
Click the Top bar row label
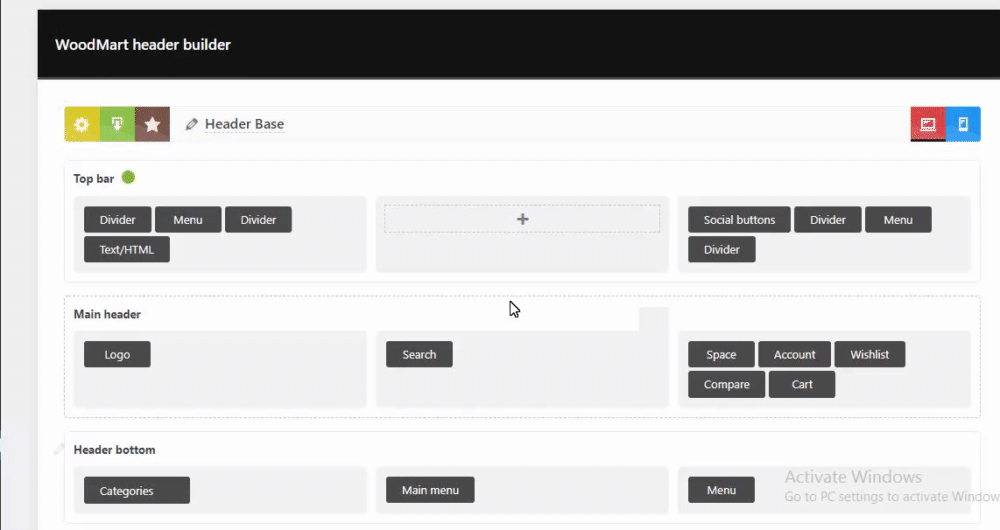[94, 179]
